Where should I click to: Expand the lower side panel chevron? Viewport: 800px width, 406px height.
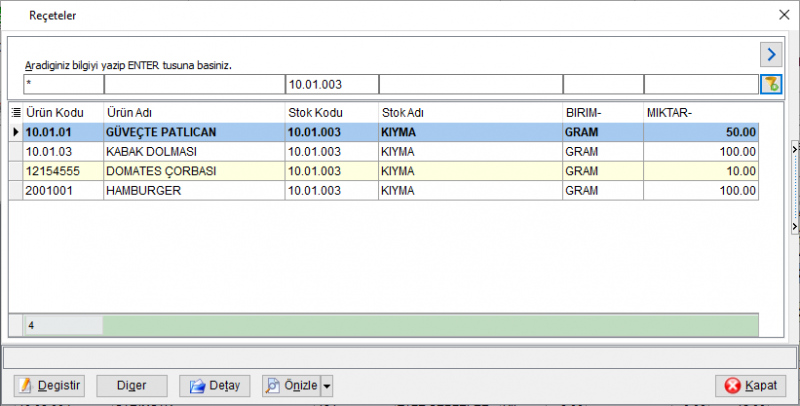point(795,225)
